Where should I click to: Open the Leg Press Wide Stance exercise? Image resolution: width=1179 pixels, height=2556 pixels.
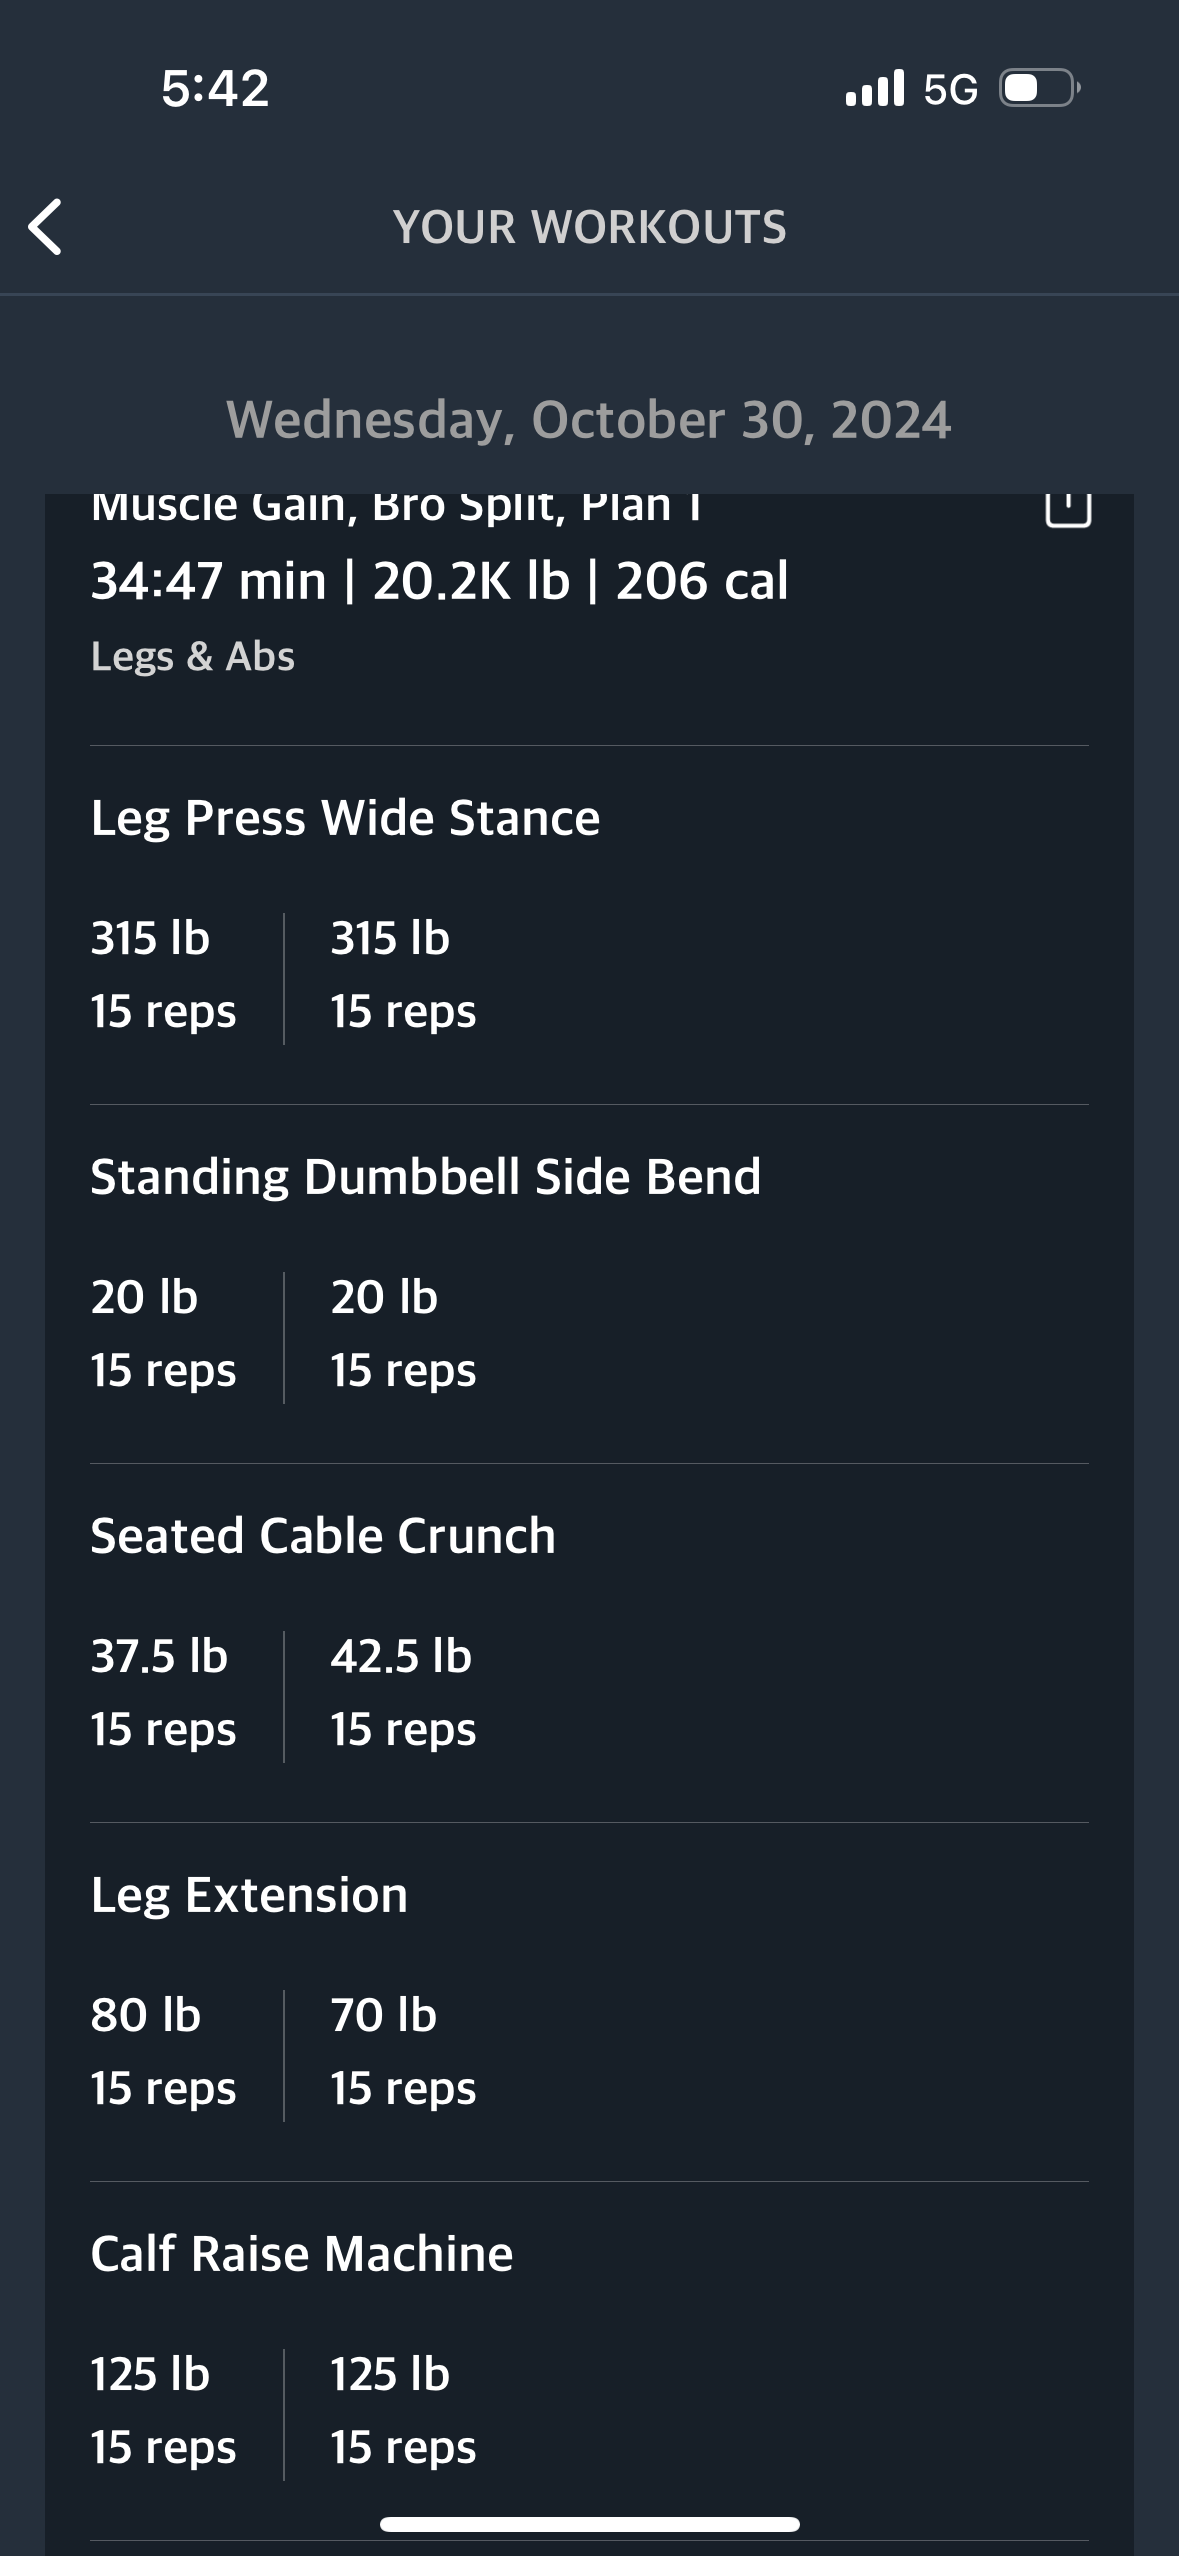coord(345,818)
